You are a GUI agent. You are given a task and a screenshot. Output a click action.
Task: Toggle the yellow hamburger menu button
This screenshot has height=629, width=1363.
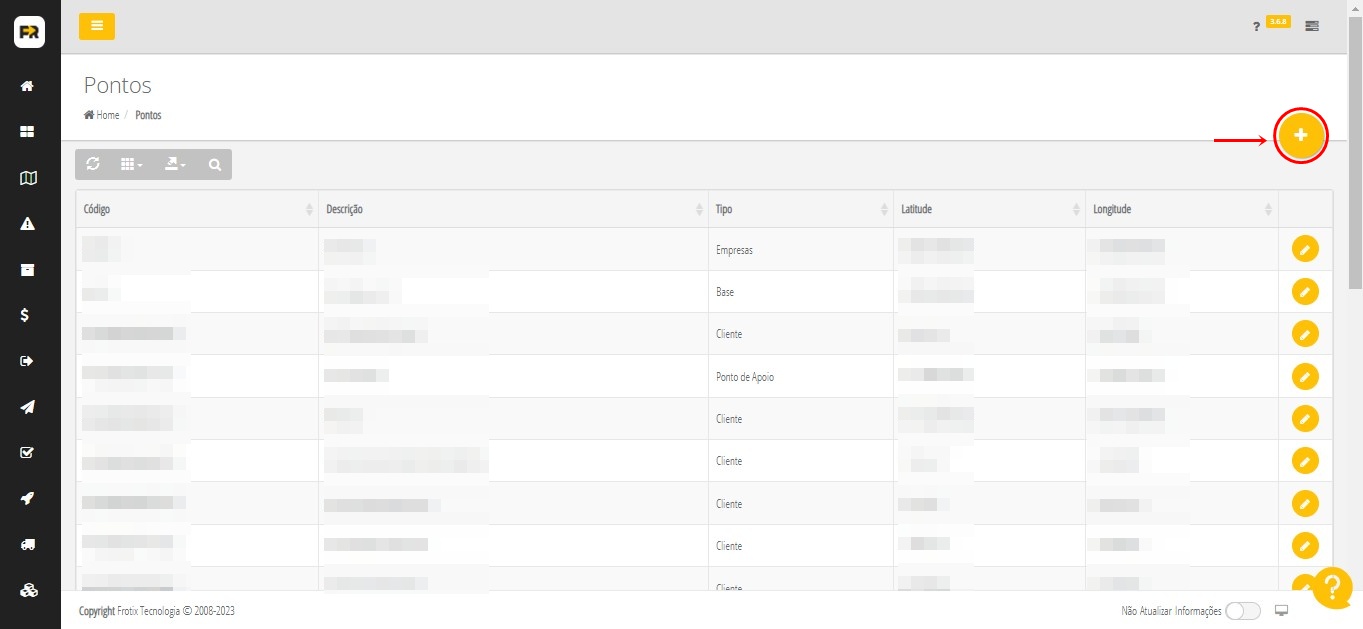pos(97,26)
